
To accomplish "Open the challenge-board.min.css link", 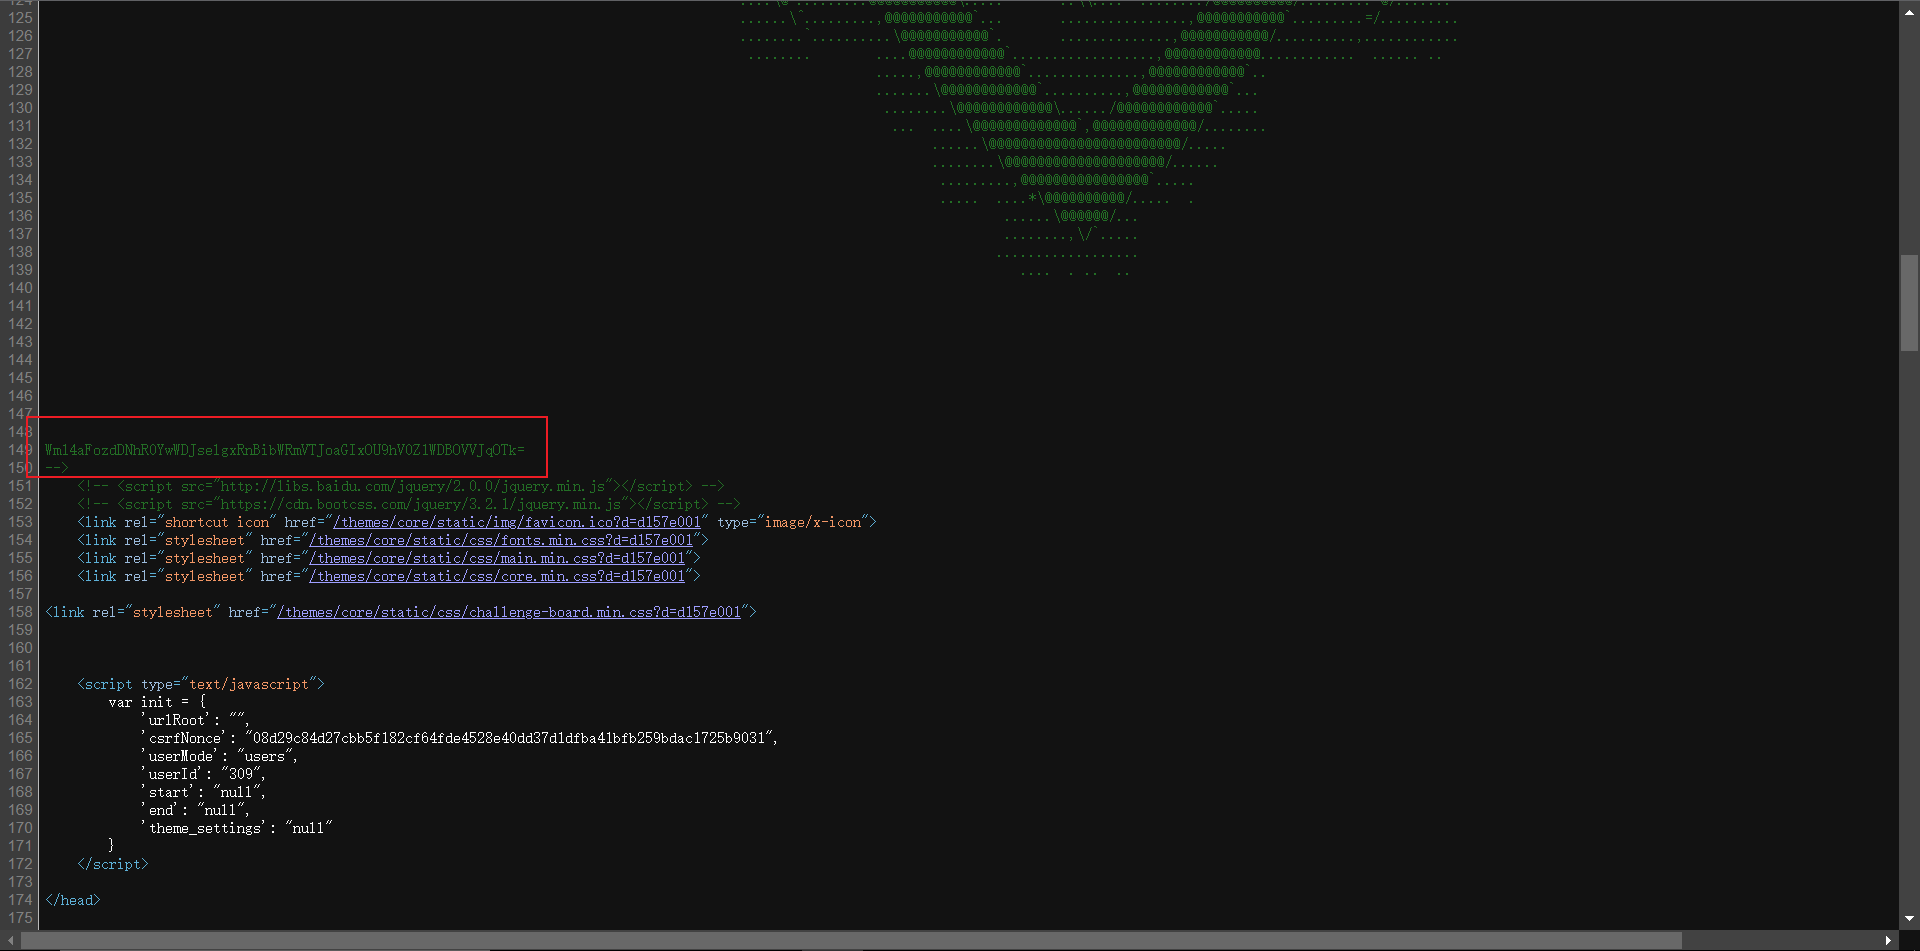I will click(512, 612).
